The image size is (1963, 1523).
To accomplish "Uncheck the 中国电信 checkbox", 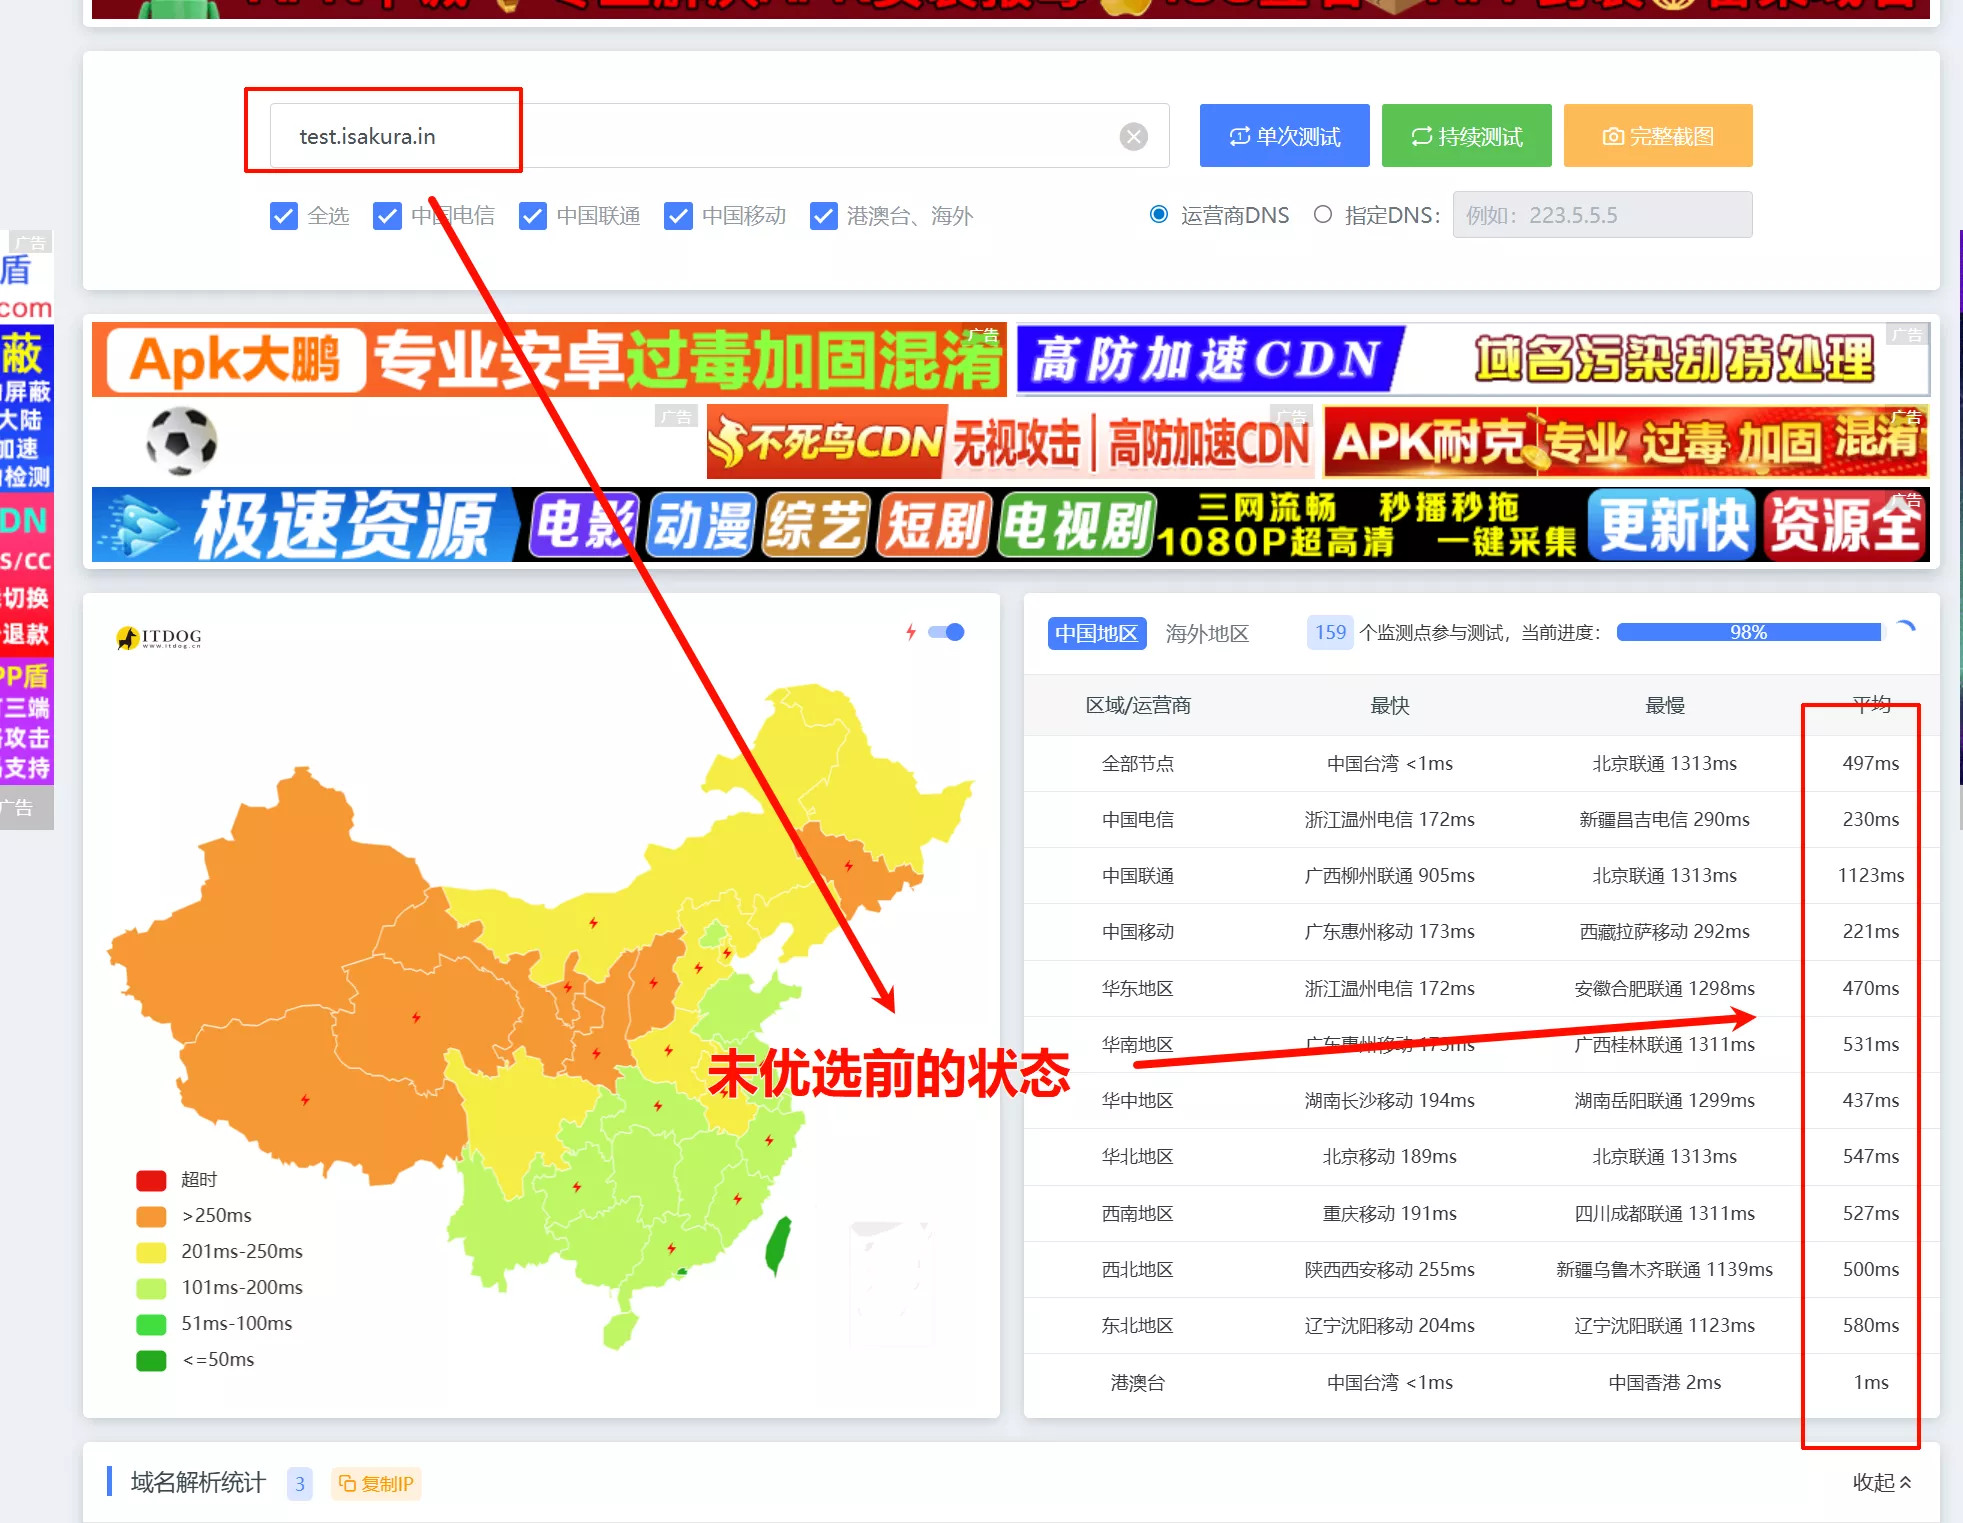I will tap(387, 216).
